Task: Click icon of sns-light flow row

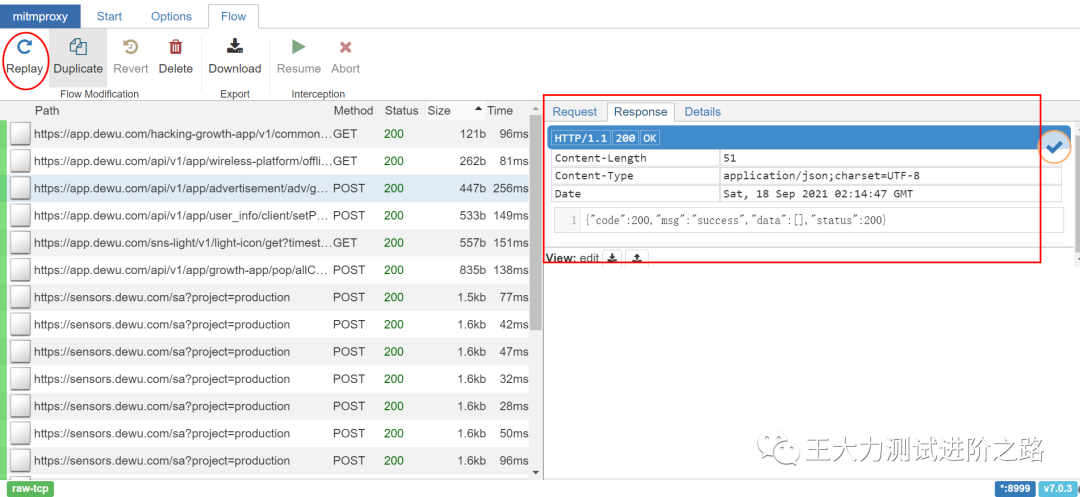Action: (21, 242)
